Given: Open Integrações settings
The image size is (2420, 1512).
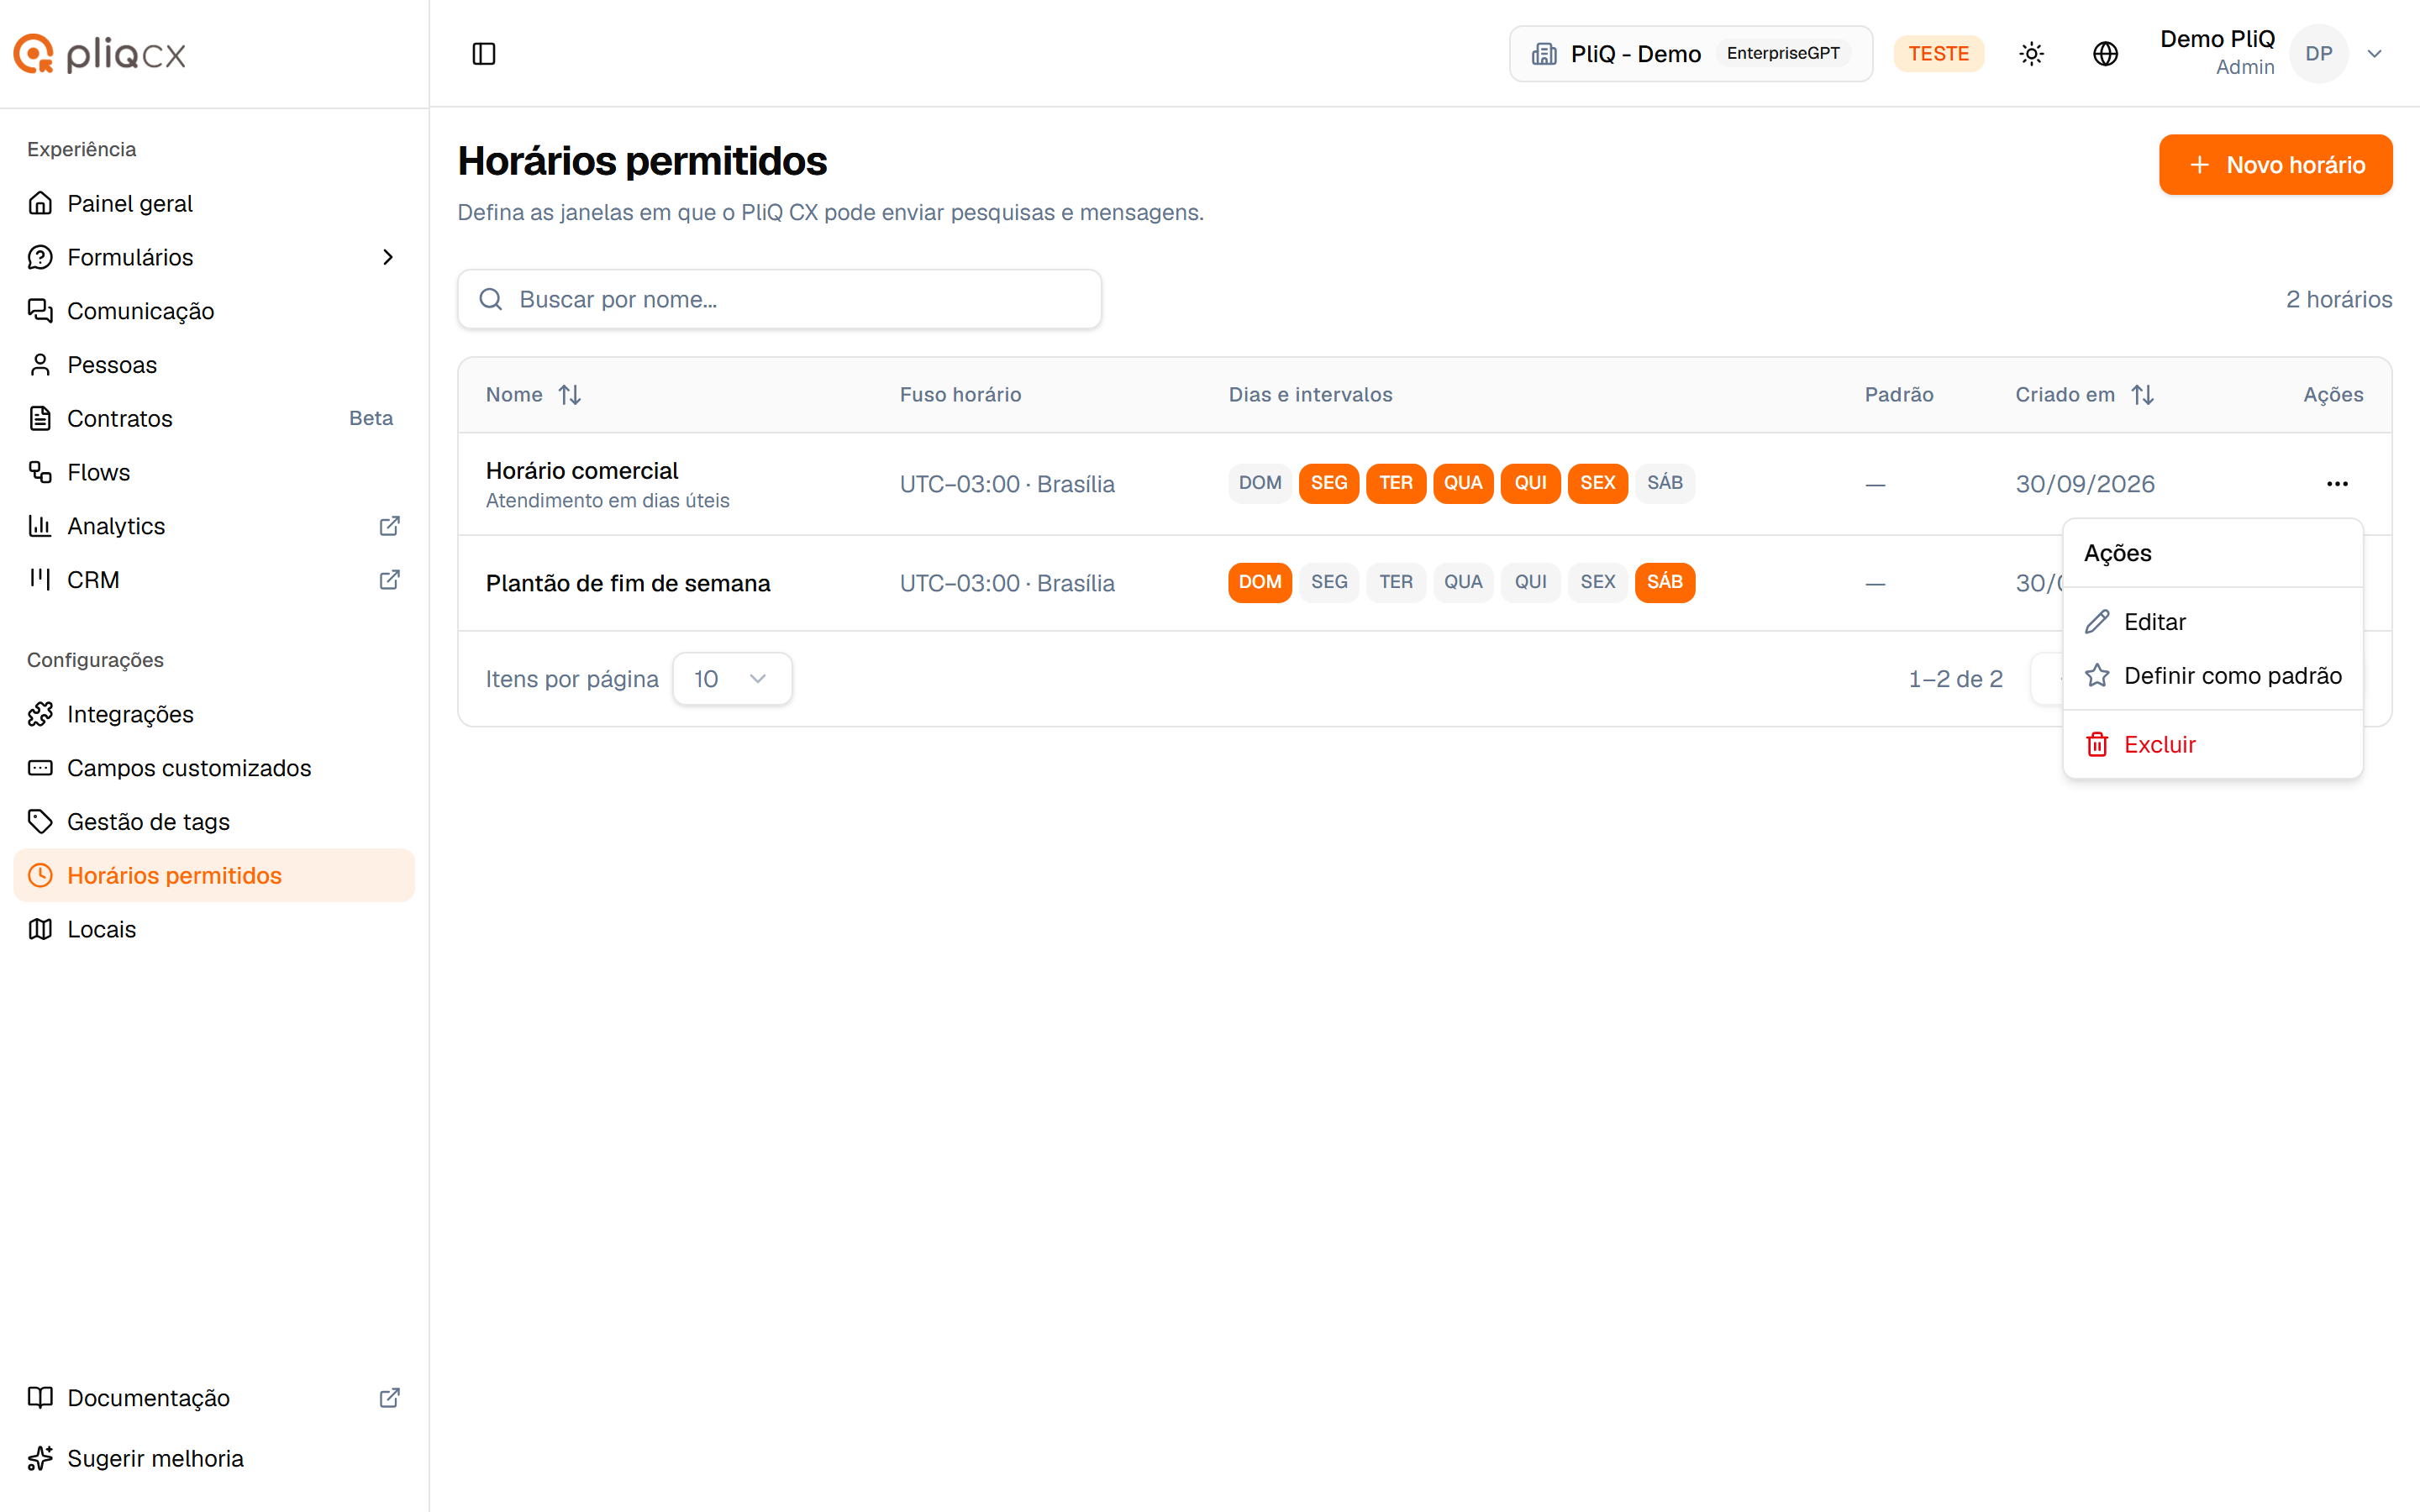Looking at the screenshot, I should pos(214,714).
